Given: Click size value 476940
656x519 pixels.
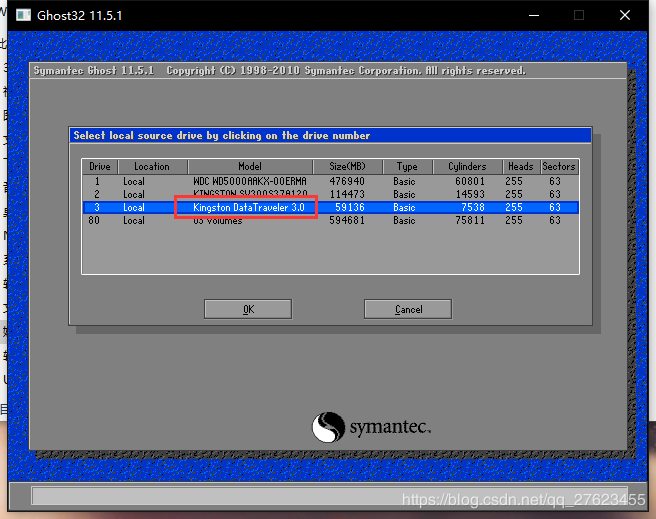Looking at the screenshot, I should (347, 181).
